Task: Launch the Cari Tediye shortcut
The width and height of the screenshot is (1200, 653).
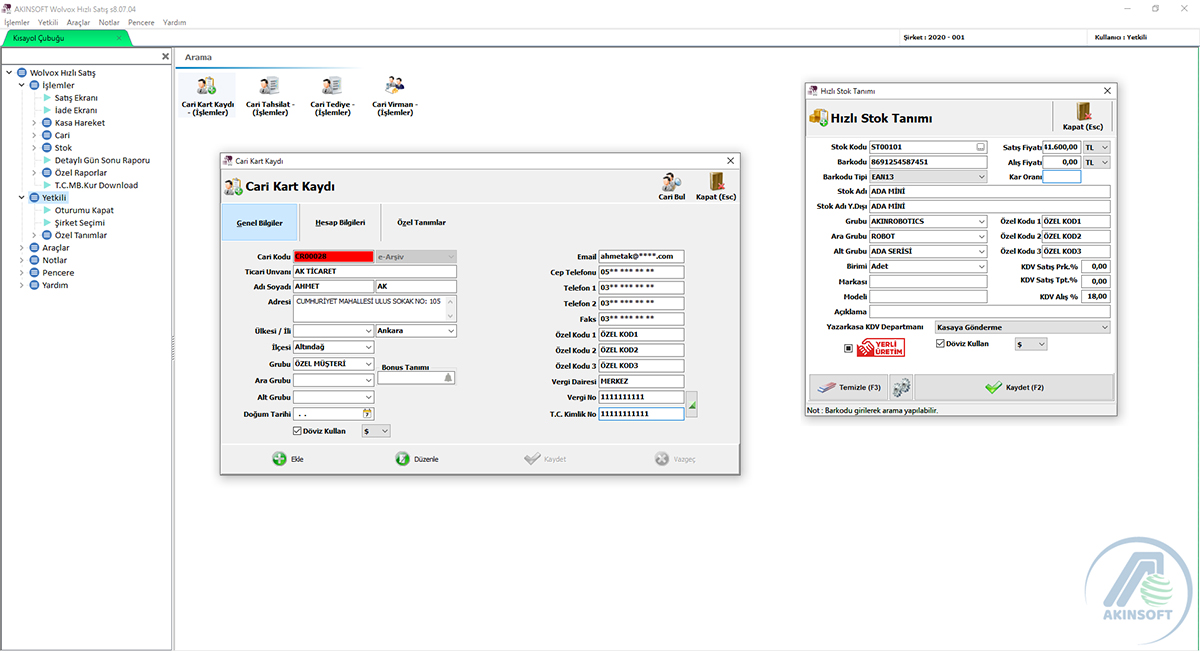Action: pos(332,88)
